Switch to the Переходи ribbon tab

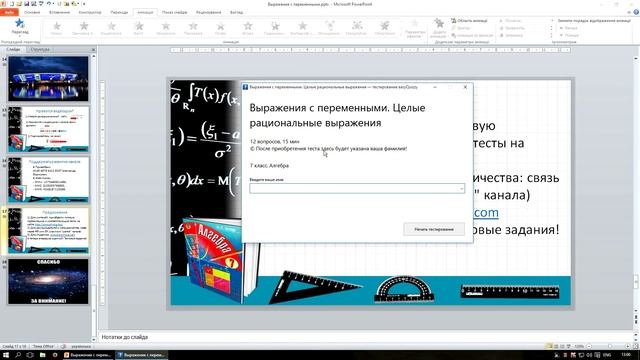[x=119, y=12]
